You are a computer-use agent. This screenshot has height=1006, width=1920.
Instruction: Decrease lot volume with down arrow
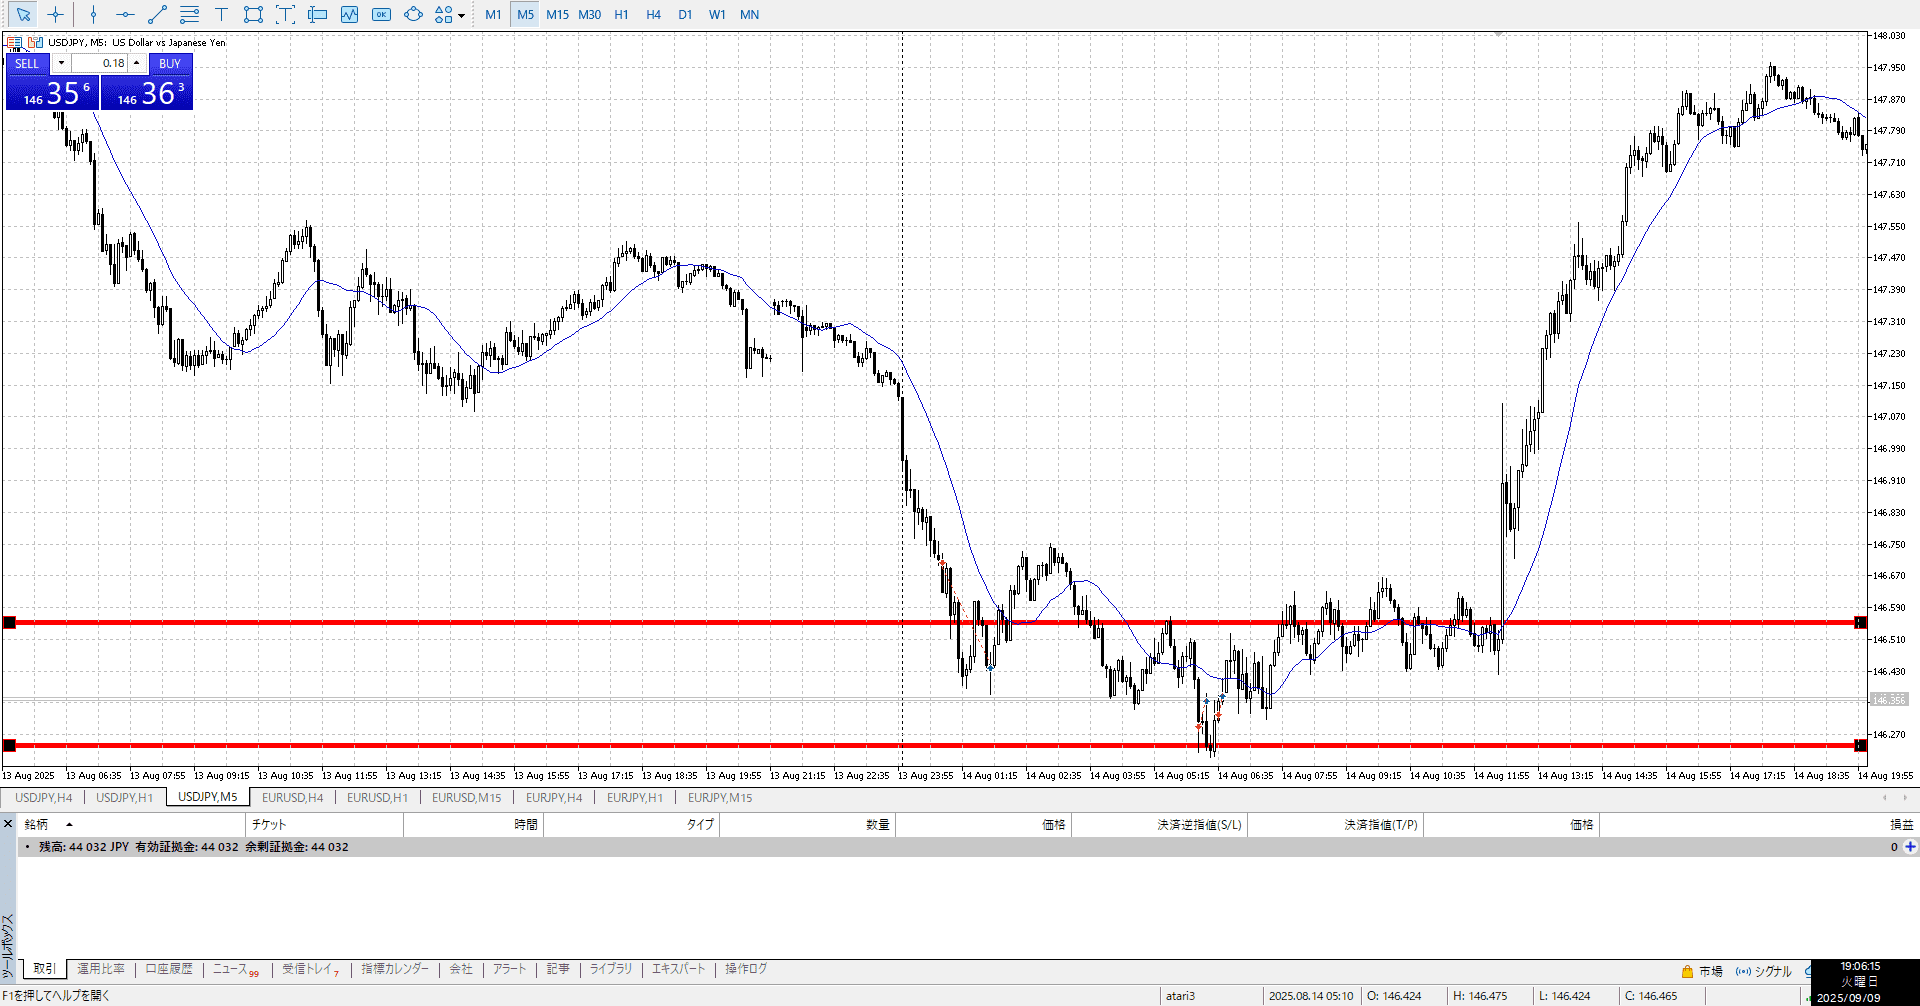61,63
